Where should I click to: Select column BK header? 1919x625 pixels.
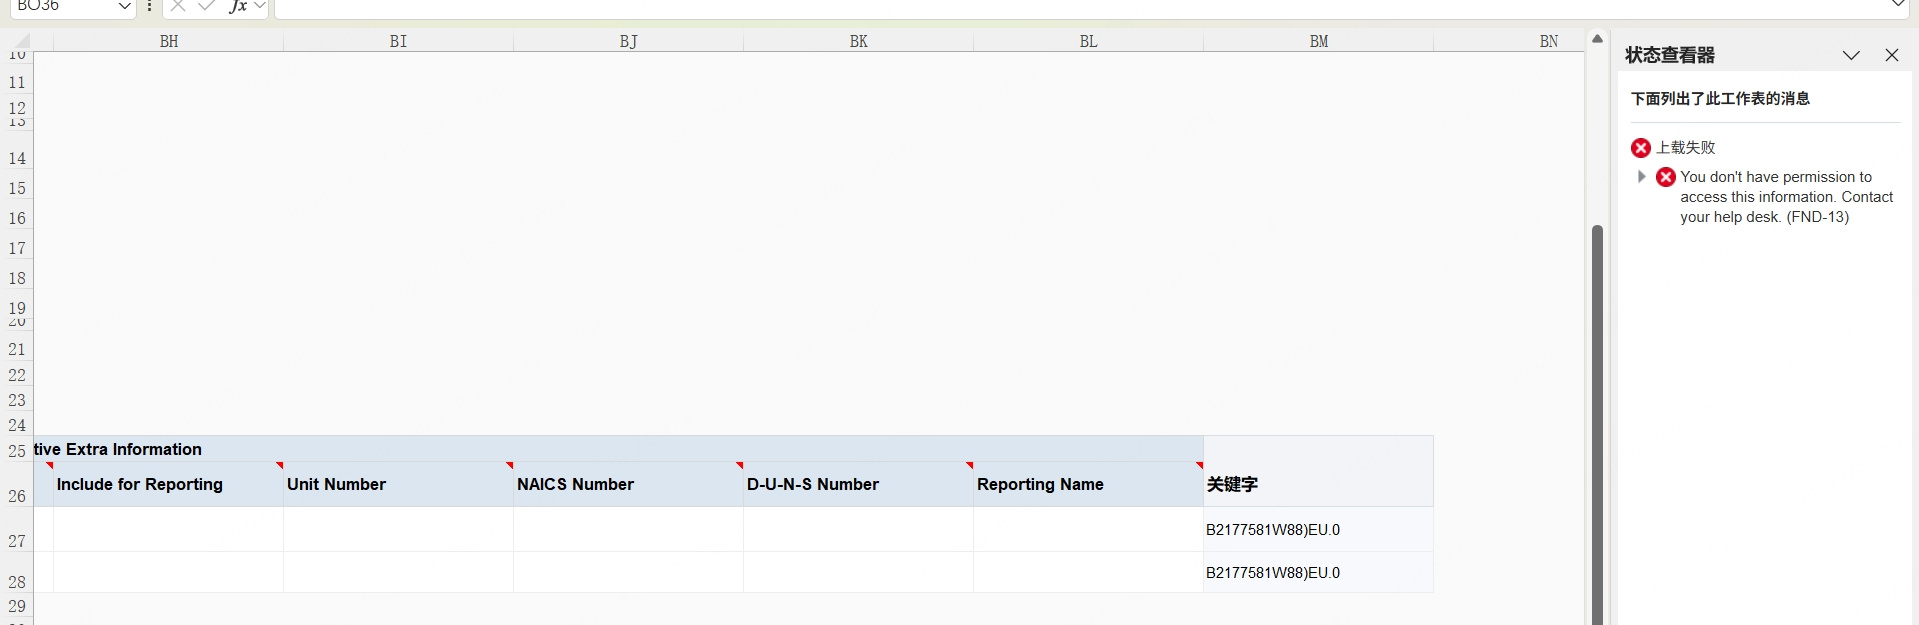pyautogui.click(x=859, y=41)
